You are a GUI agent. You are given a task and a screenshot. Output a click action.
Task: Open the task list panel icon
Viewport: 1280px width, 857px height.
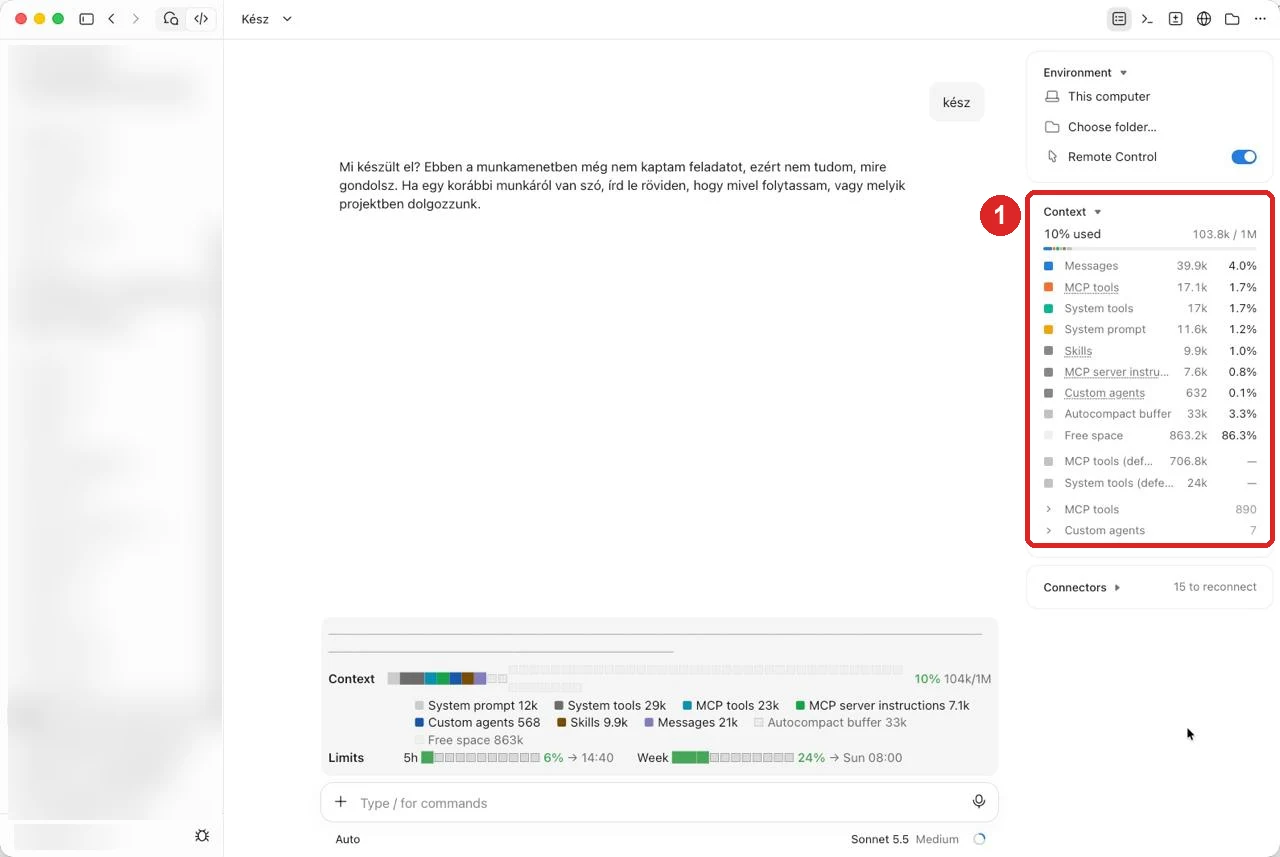click(x=1119, y=19)
